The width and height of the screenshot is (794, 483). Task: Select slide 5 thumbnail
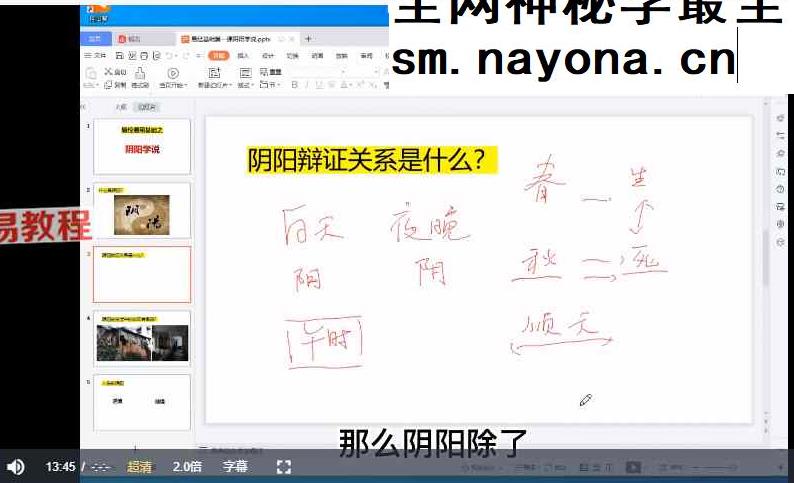[x=142, y=402]
